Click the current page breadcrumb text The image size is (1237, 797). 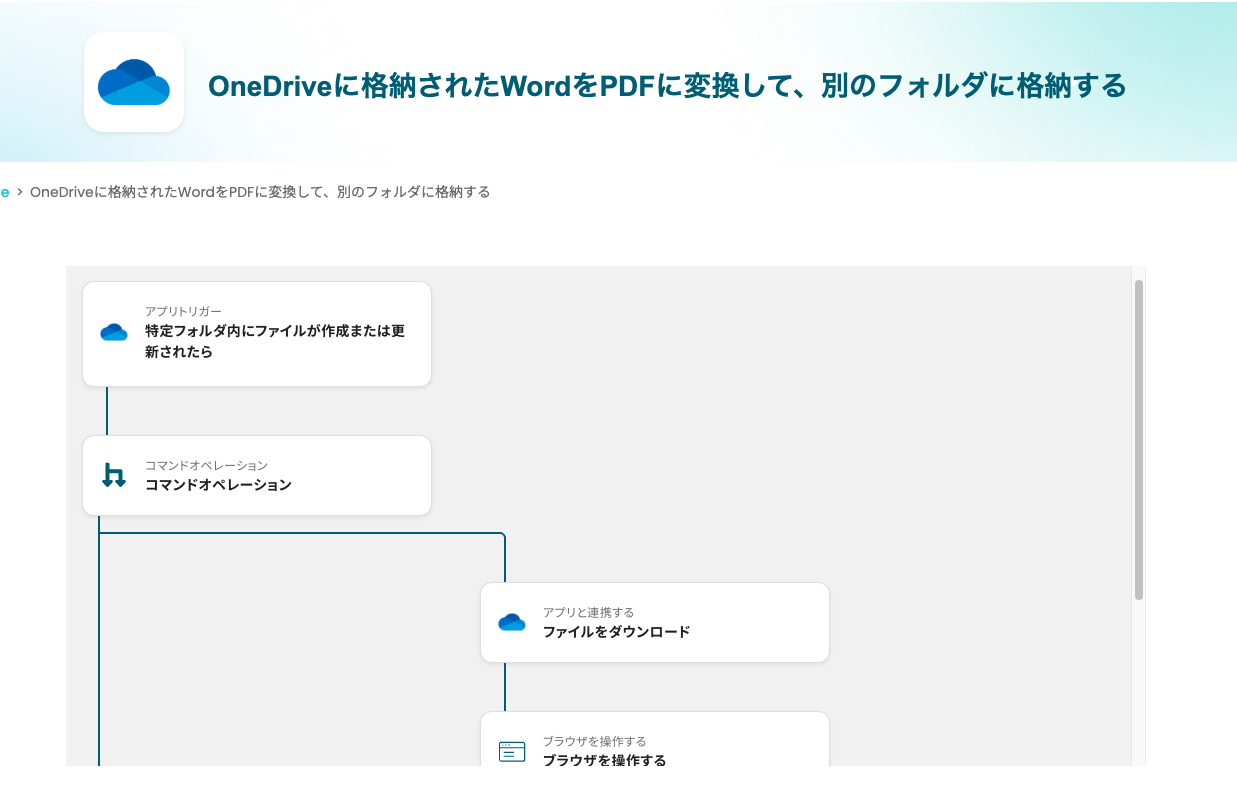(x=260, y=192)
